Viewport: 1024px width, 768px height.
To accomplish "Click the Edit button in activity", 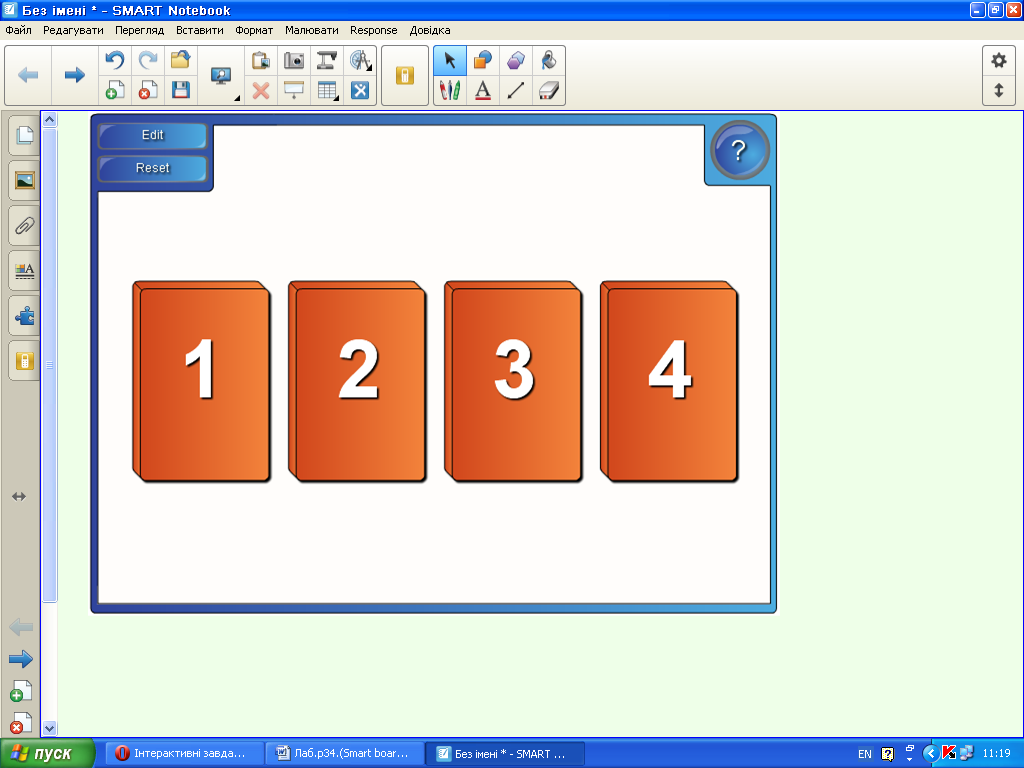I will pyautogui.click(x=152, y=135).
